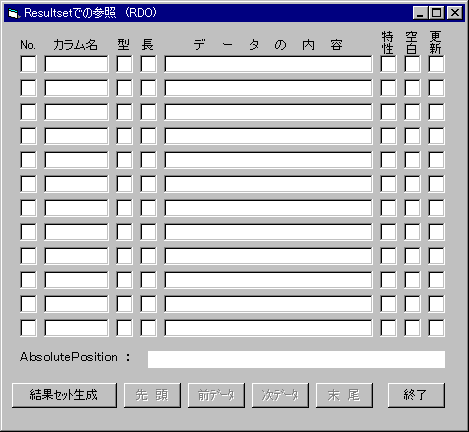Click the 型 column header label
Screen dimensions: 469x432
point(124,45)
